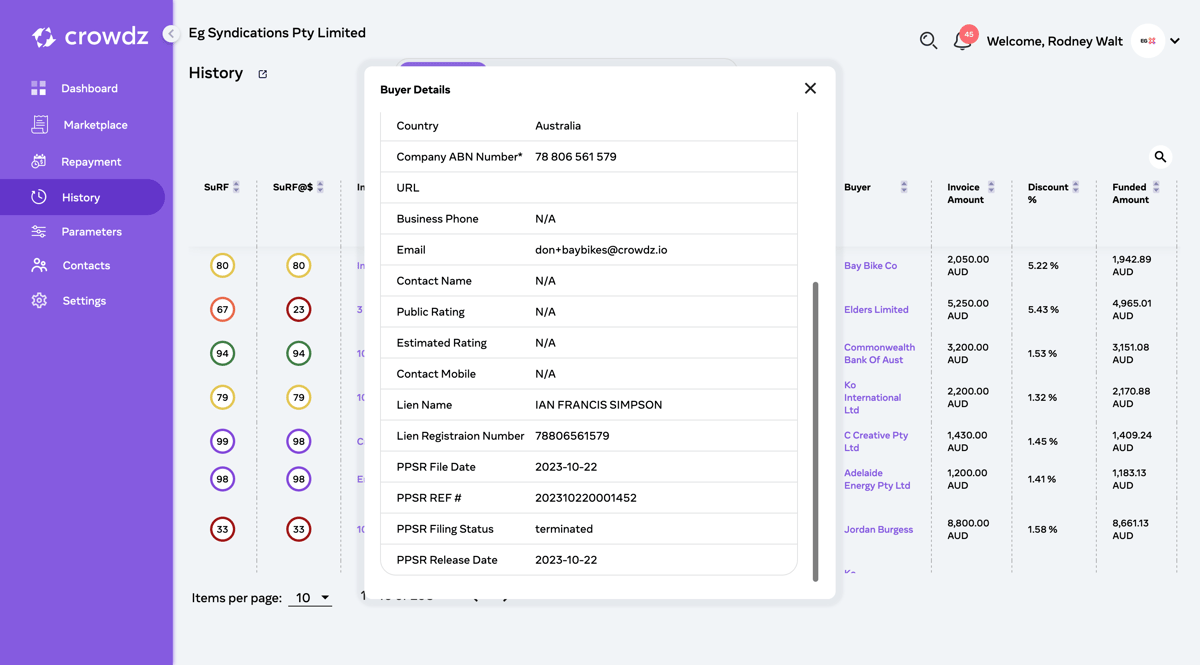Select email don+baybikes@crowdz.io
Screen dimensions: 1200x665
pos(601,250)
